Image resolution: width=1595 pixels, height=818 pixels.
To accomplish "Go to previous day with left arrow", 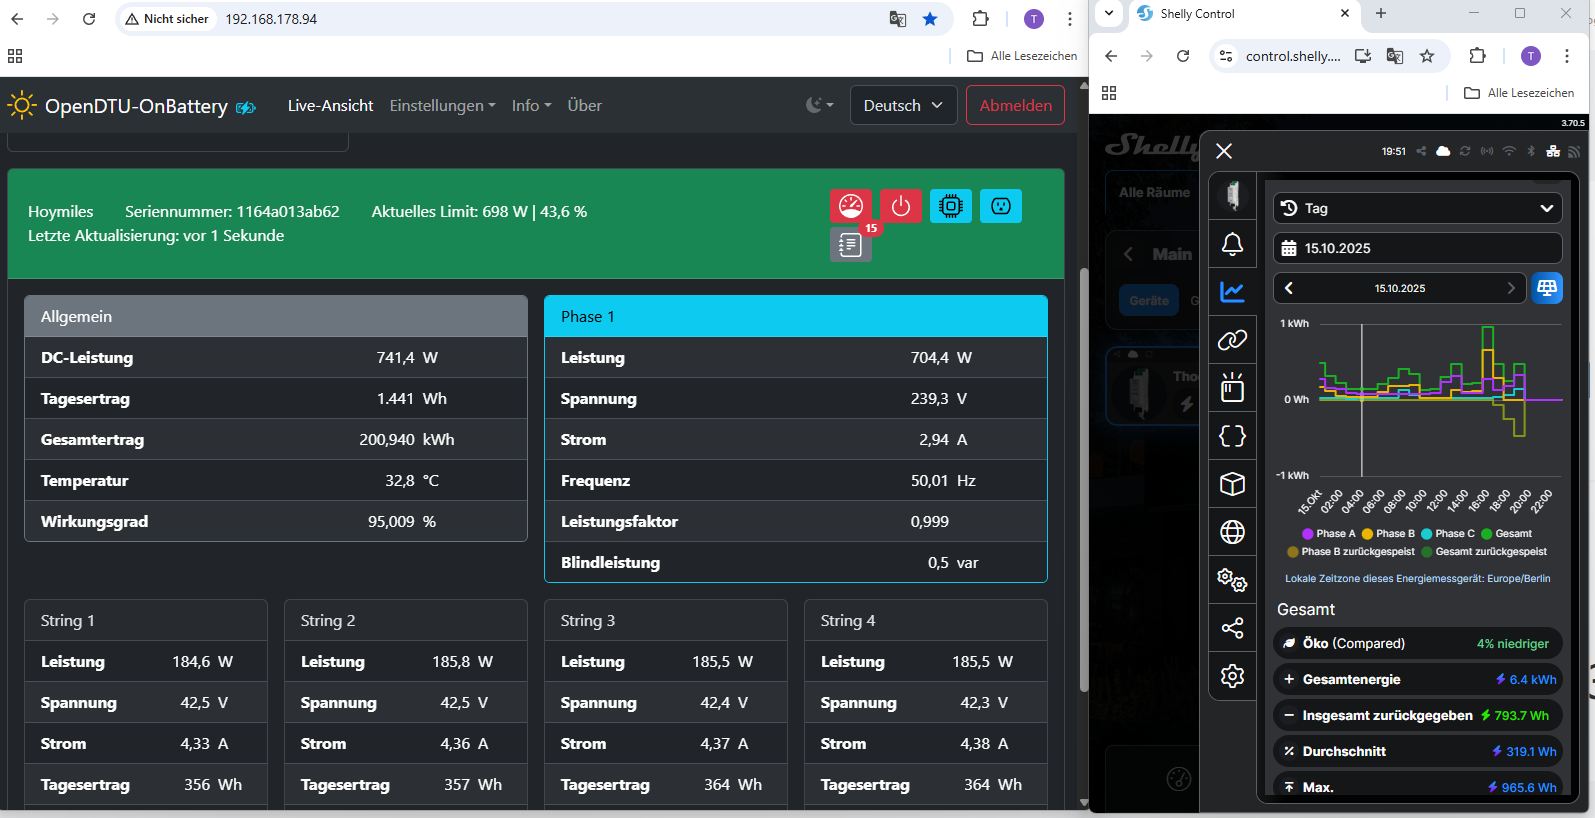I will pyautogui.click(x=1289, y=288).
